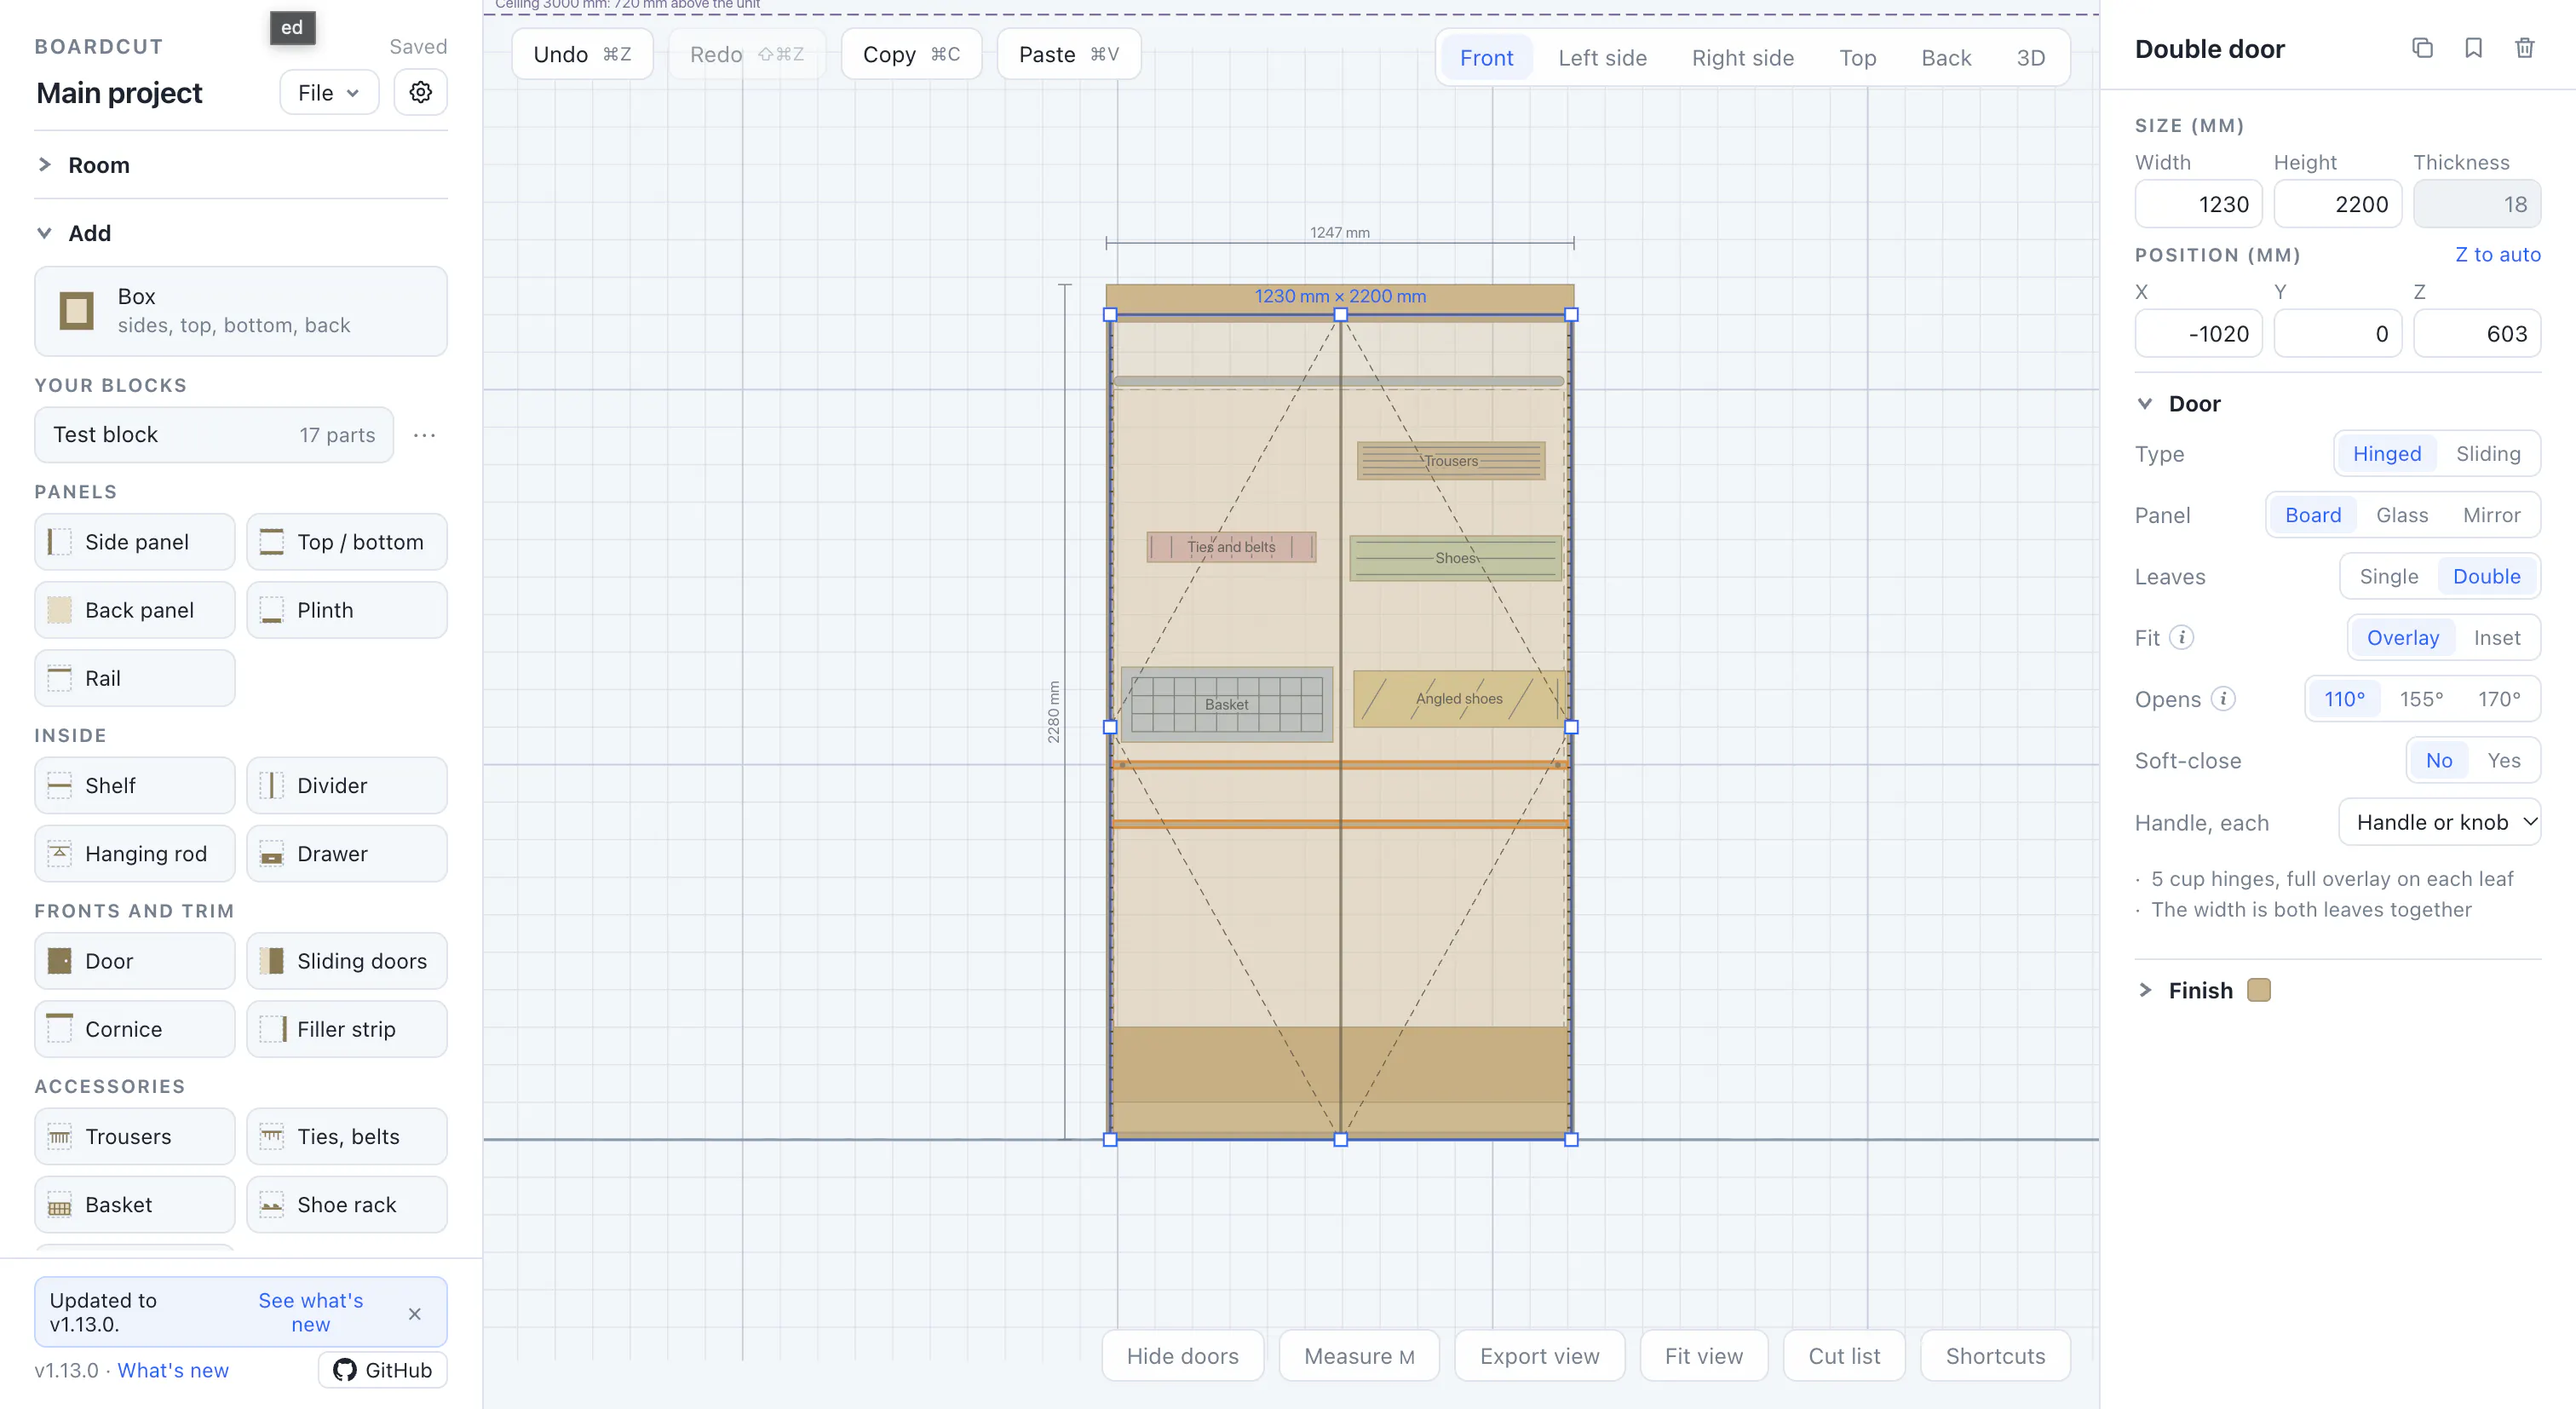Expand the Room section

pos(241,165)
